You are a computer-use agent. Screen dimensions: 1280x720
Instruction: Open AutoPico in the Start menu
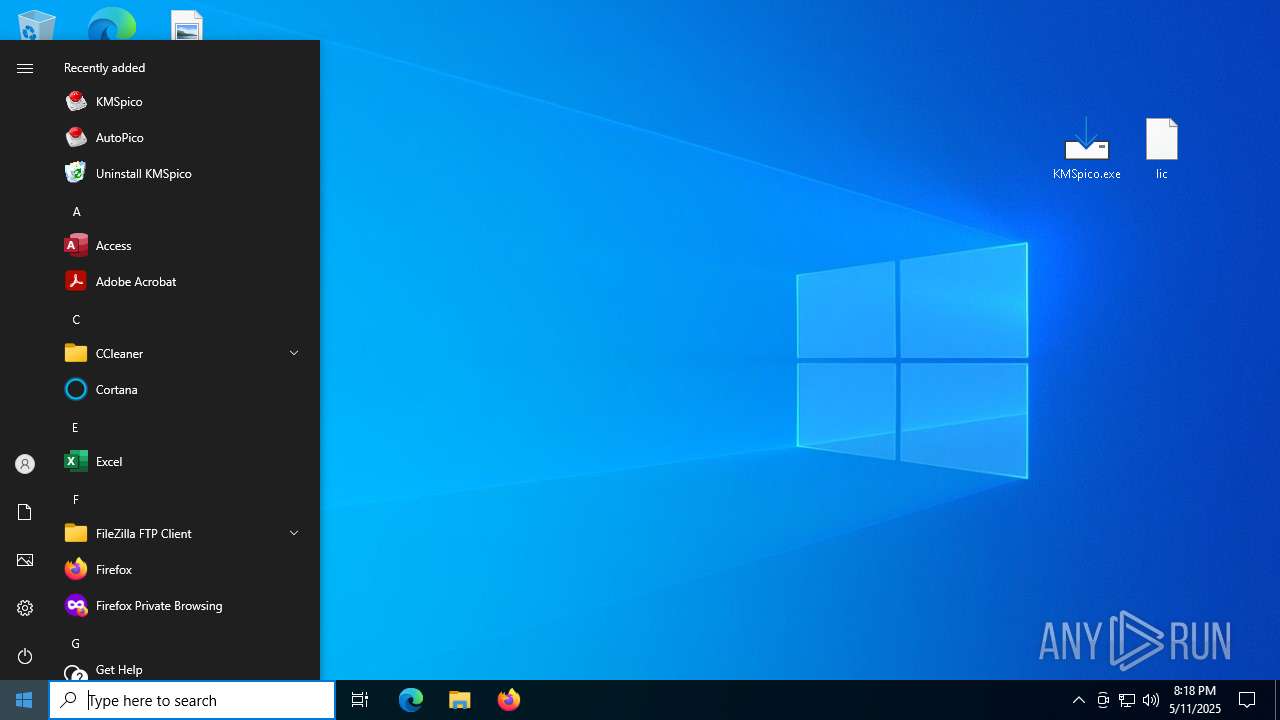183,138
